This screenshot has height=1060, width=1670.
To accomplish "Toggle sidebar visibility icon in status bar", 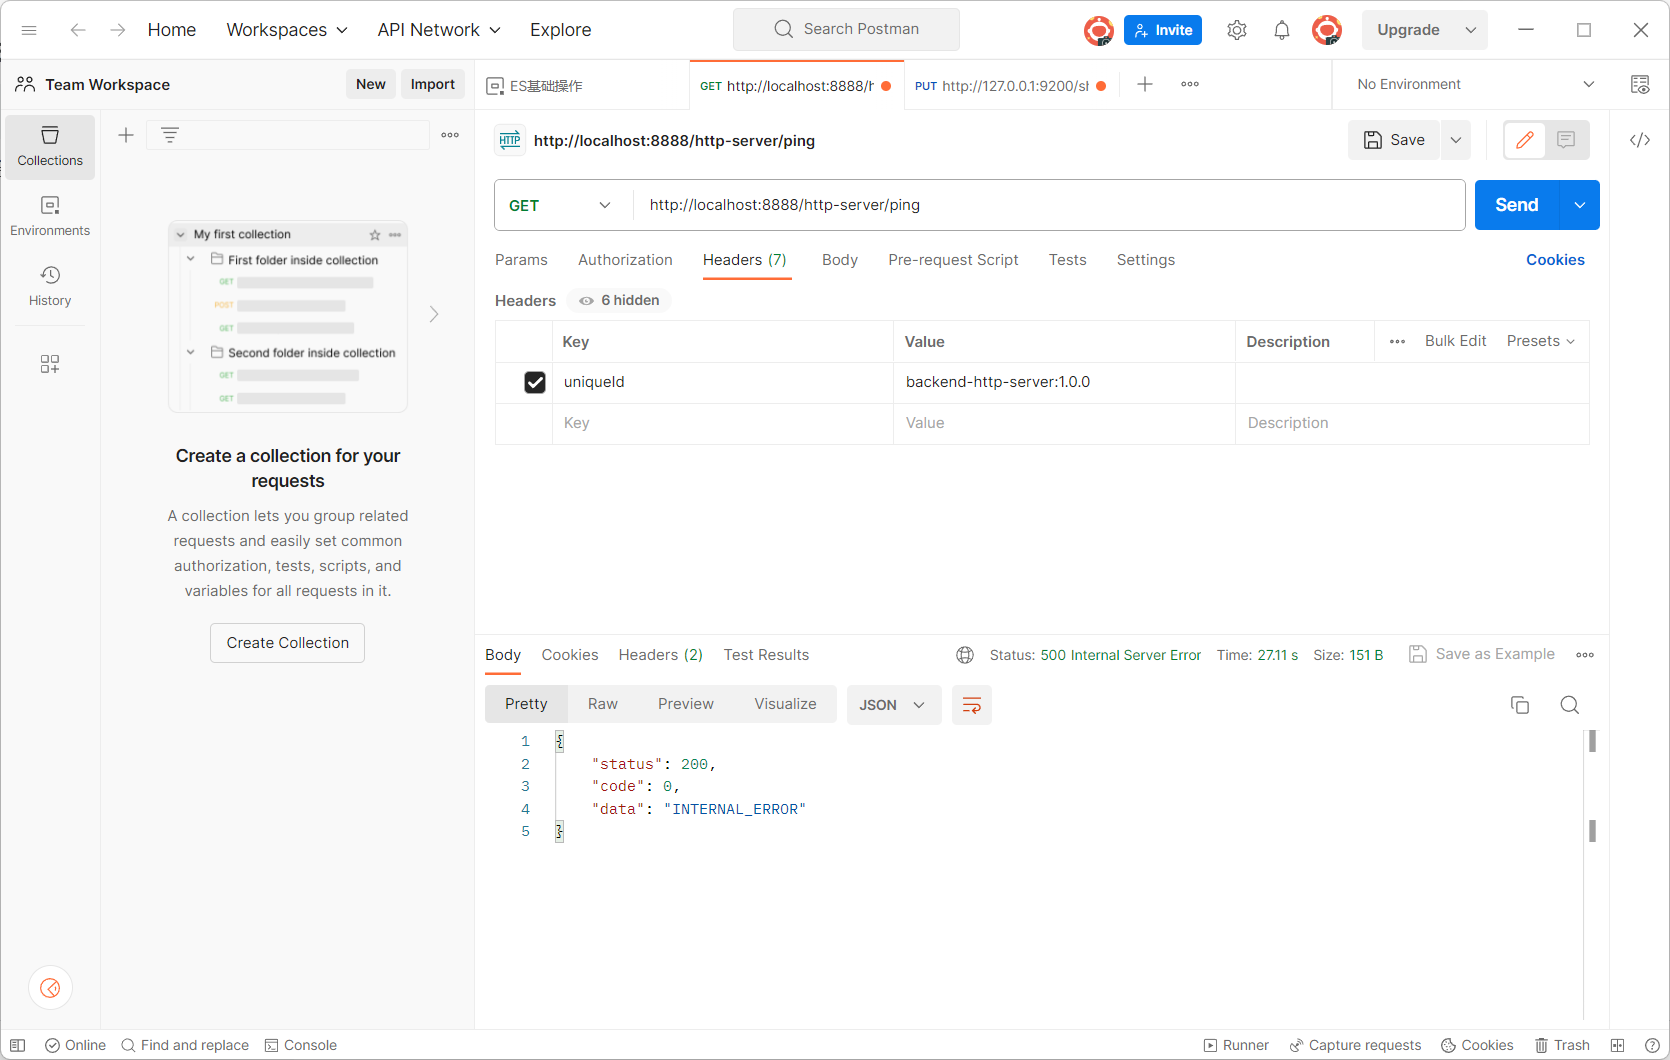I will point(17,1045).
